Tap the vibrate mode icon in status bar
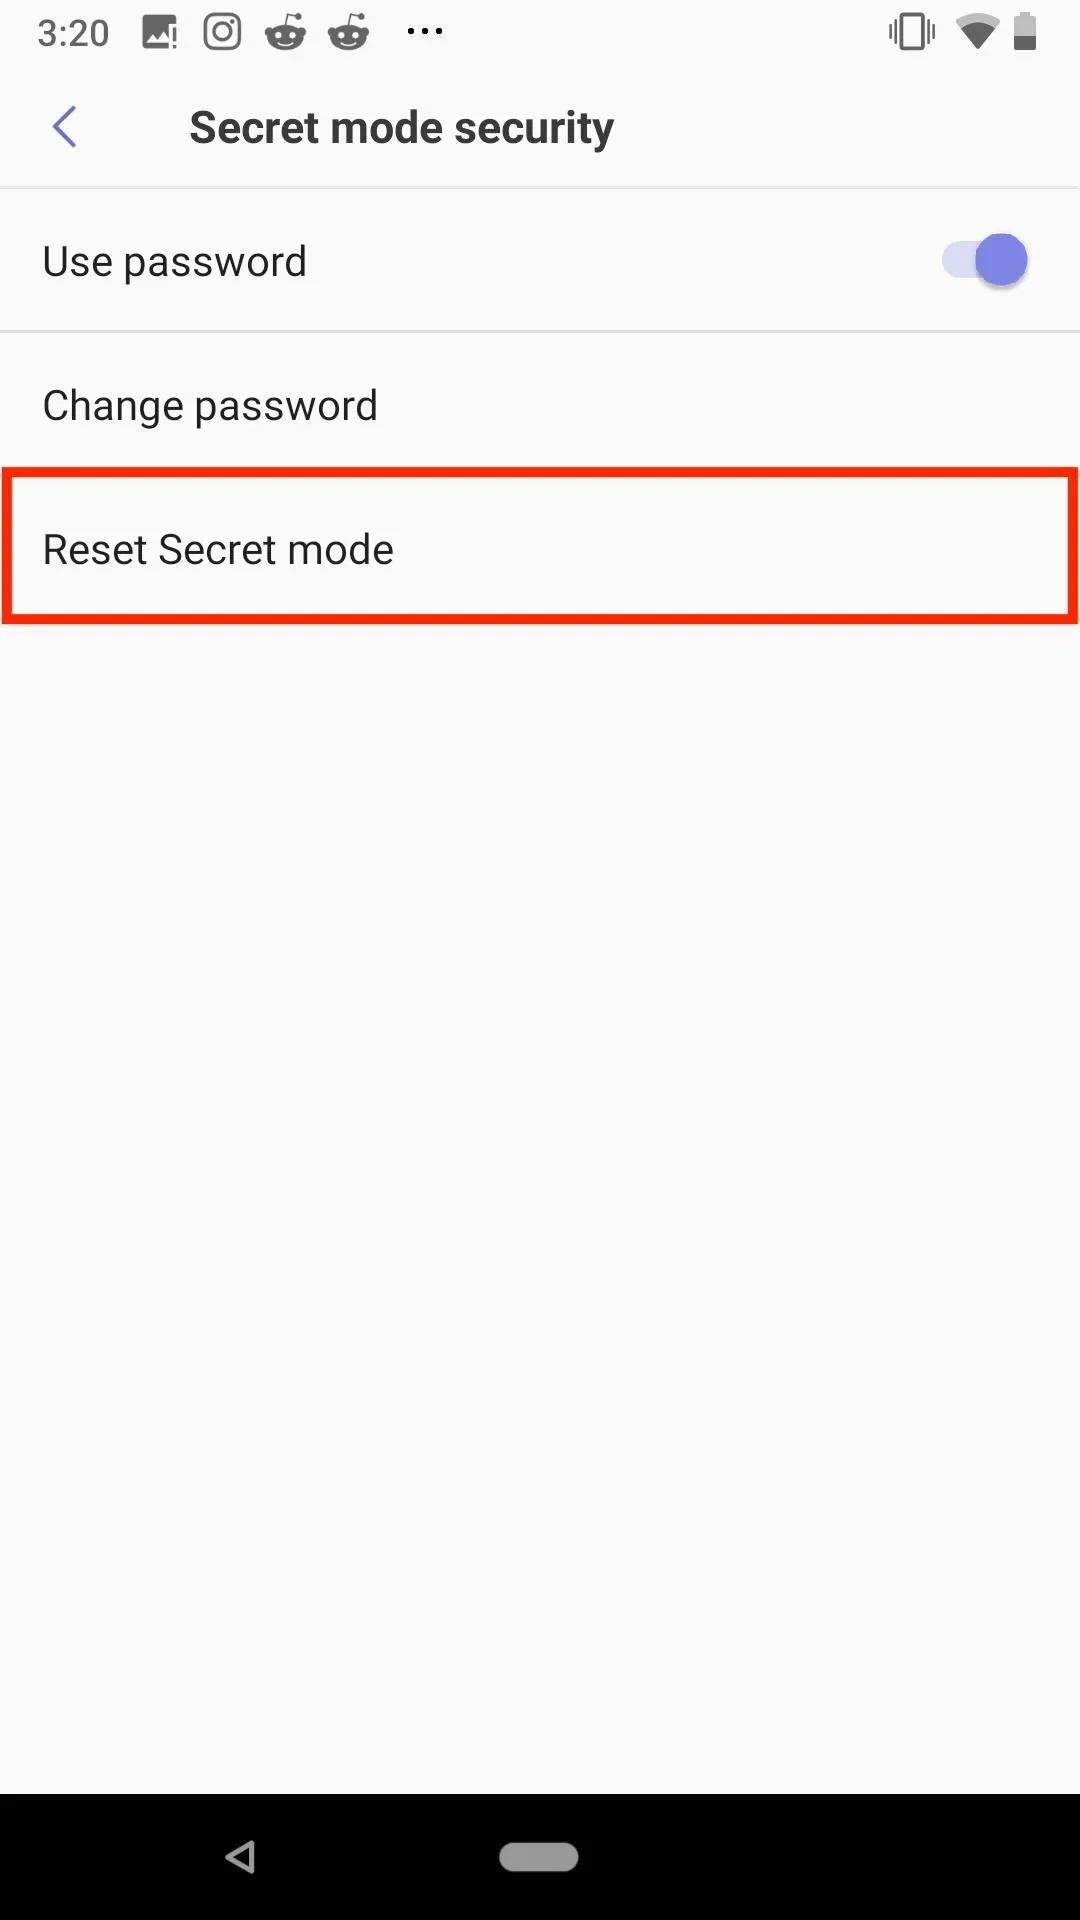The width and height of the screenshot is (1080, 1920). click(x=912, y=32)
